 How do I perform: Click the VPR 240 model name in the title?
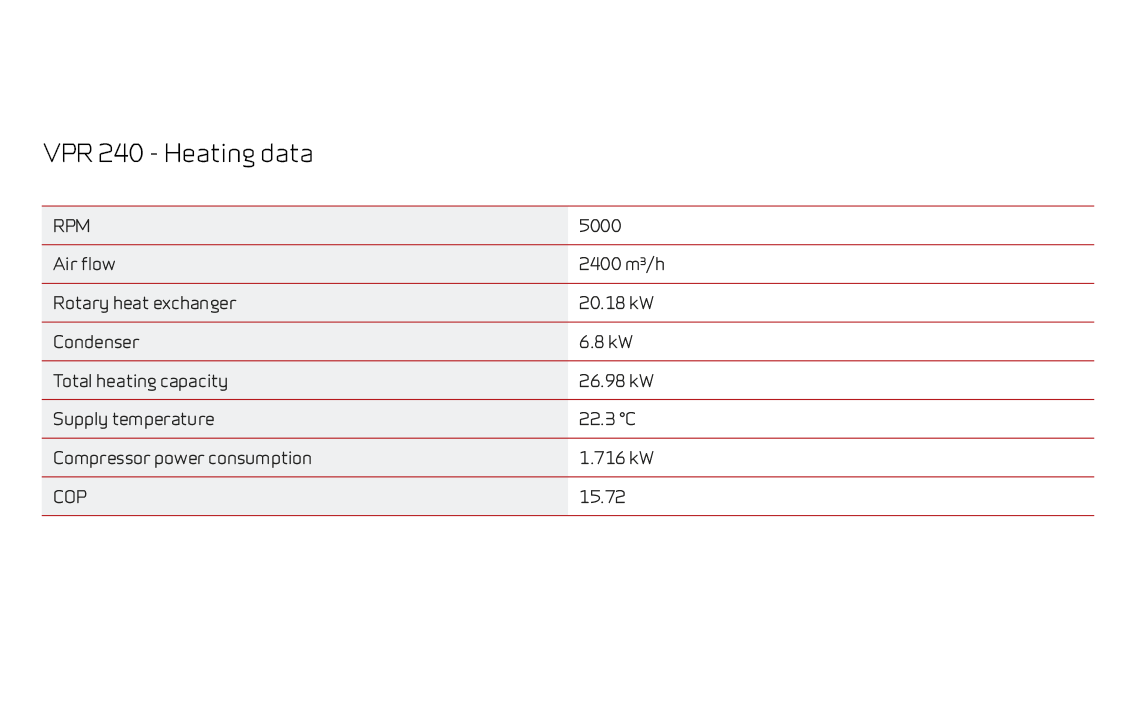tap(93, 154)
